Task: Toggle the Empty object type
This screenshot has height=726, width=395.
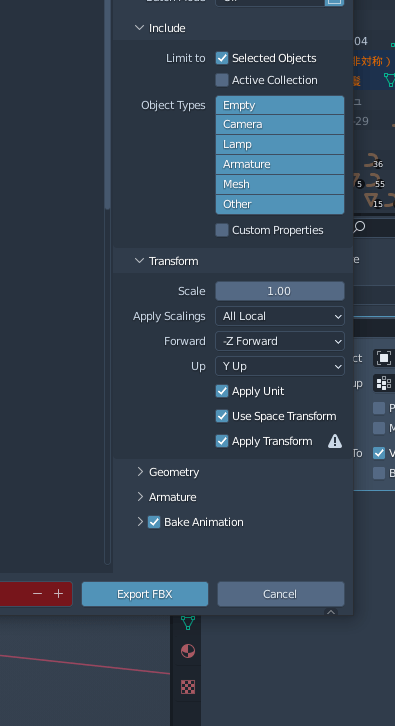Action: 280,105
